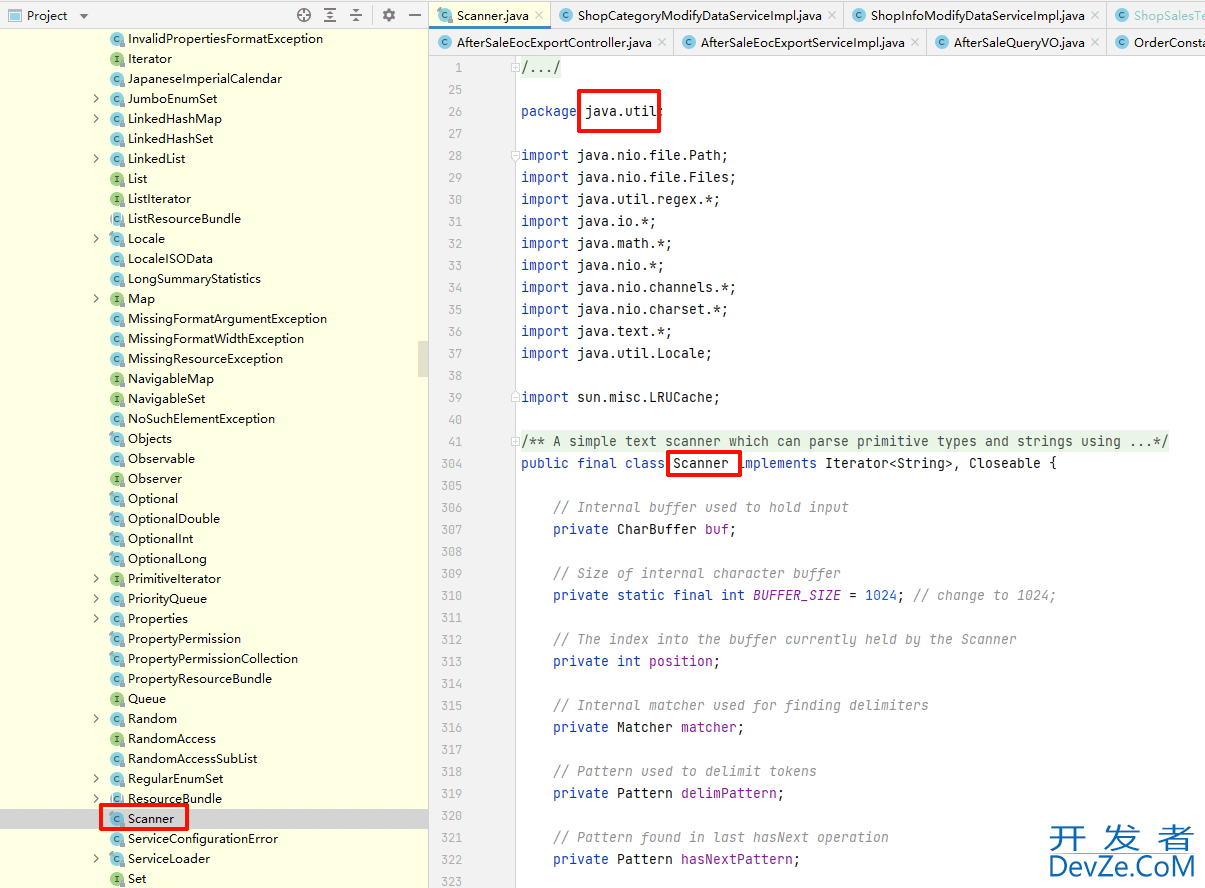Click the locate/select opened file target icon
This screenshot has height=888, width=1205.
coord(304,15)
